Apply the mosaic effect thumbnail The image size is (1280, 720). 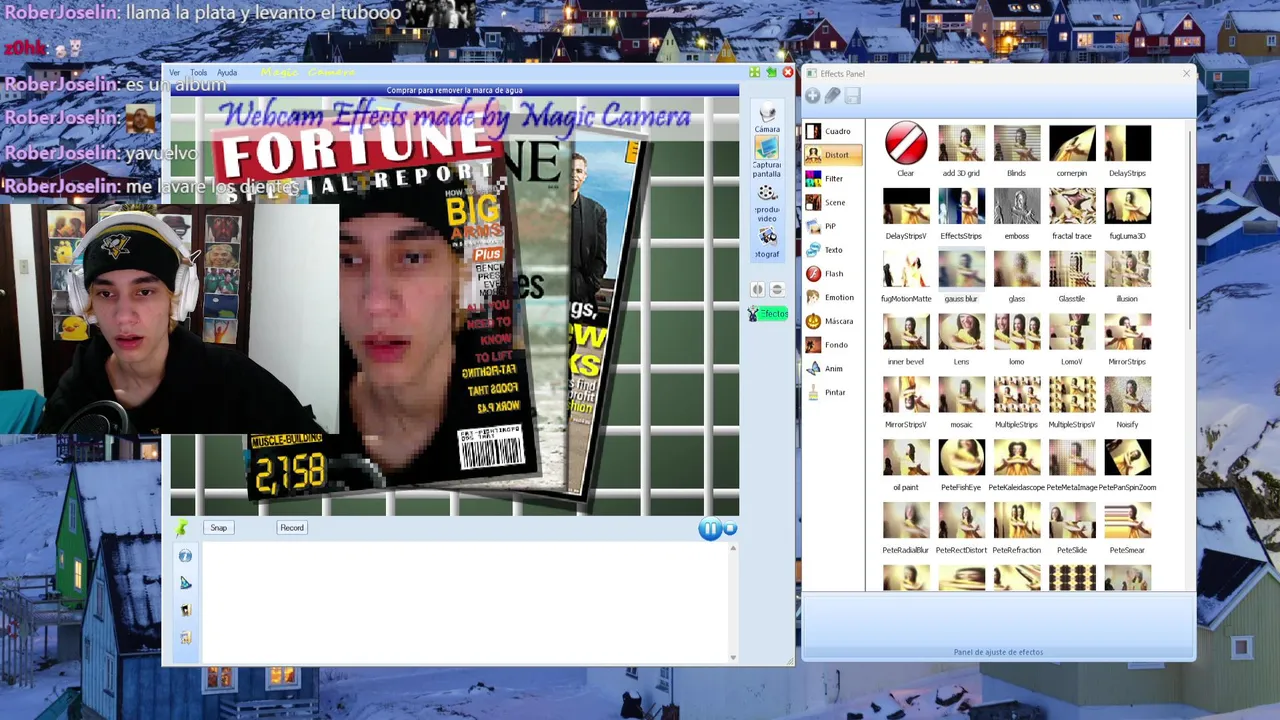point(961,396)
